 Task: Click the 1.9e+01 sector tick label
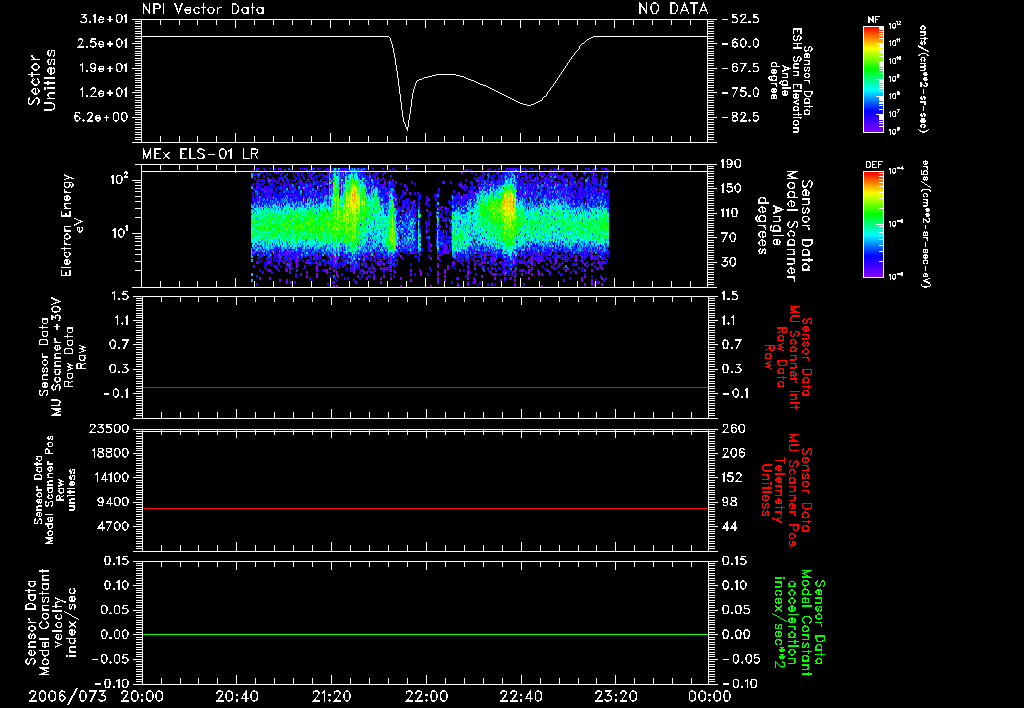click(104, 68)
